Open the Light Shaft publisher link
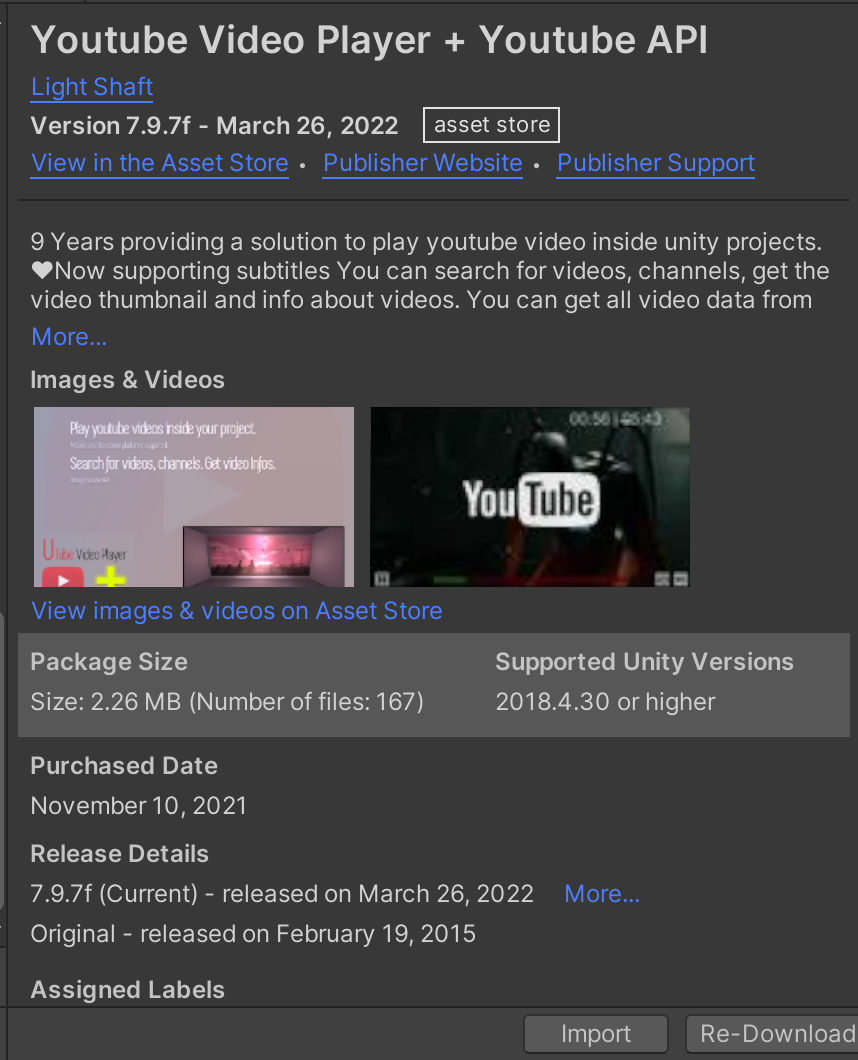858x1060 pixels. pos(92,87)
